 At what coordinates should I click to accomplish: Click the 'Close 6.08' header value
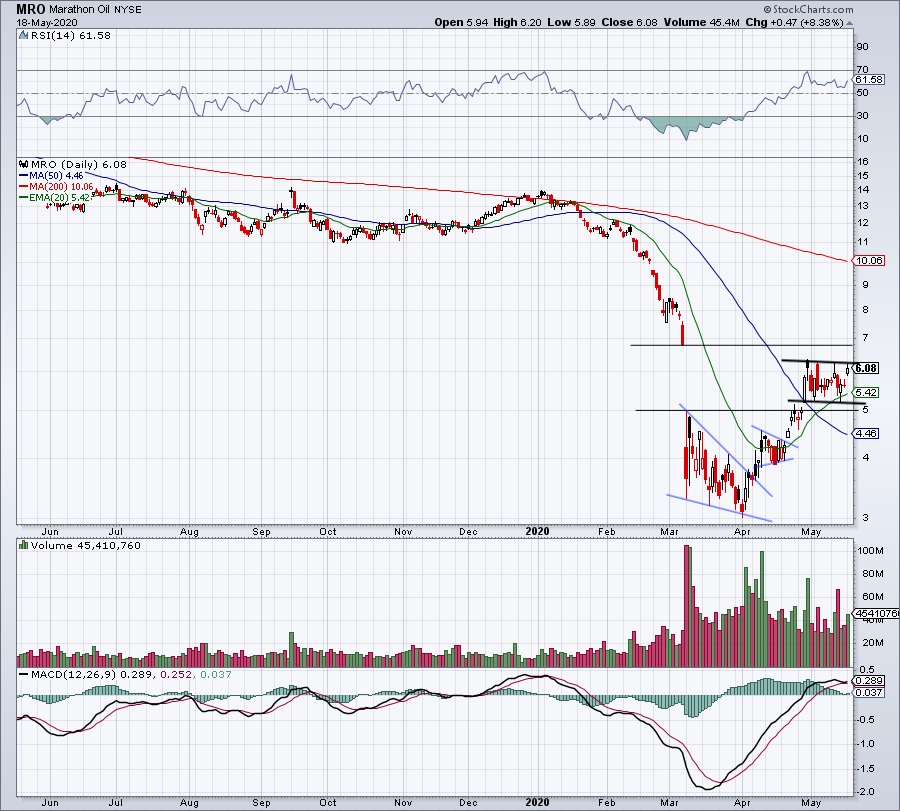pos(630,22)
